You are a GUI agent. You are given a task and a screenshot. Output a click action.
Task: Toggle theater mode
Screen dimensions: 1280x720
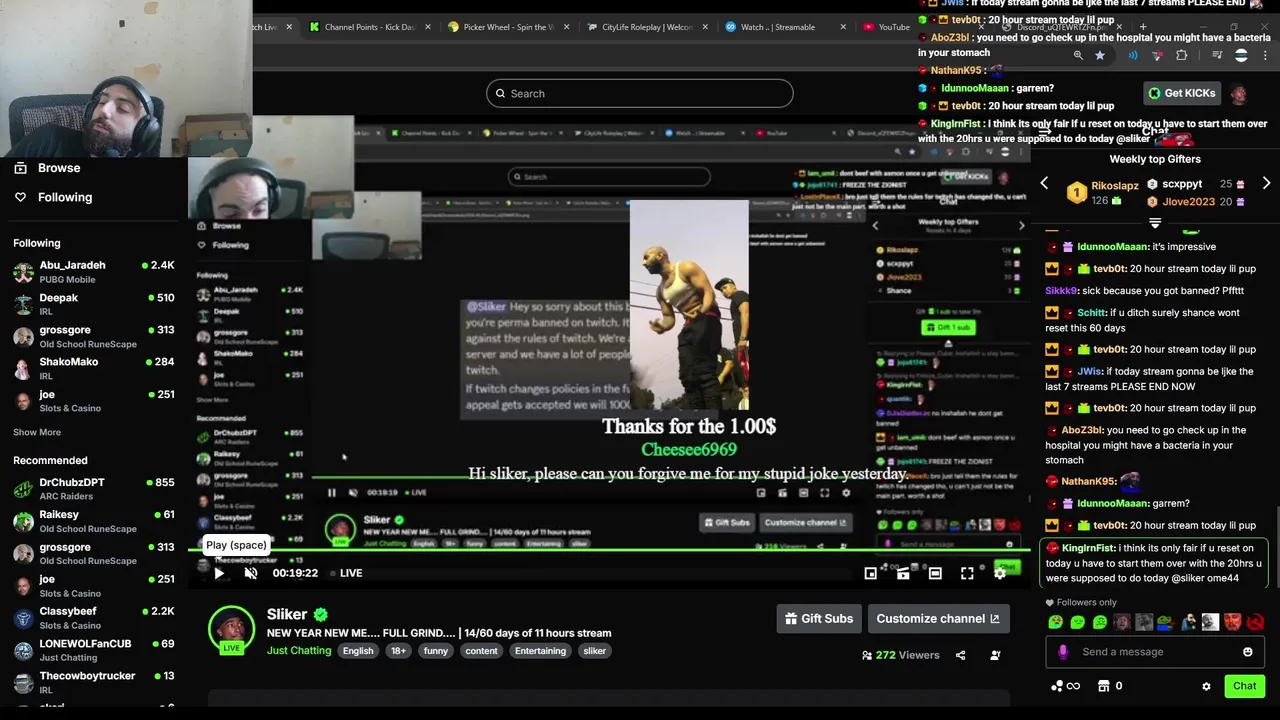[935, 573]
